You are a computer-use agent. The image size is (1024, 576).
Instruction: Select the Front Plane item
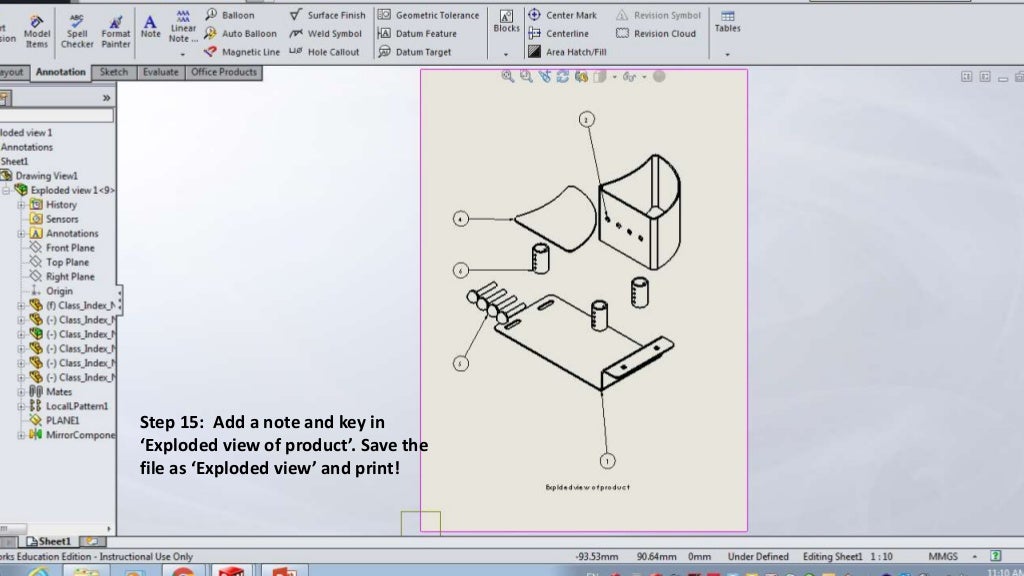pyautogui.click(x=63, y=248)
